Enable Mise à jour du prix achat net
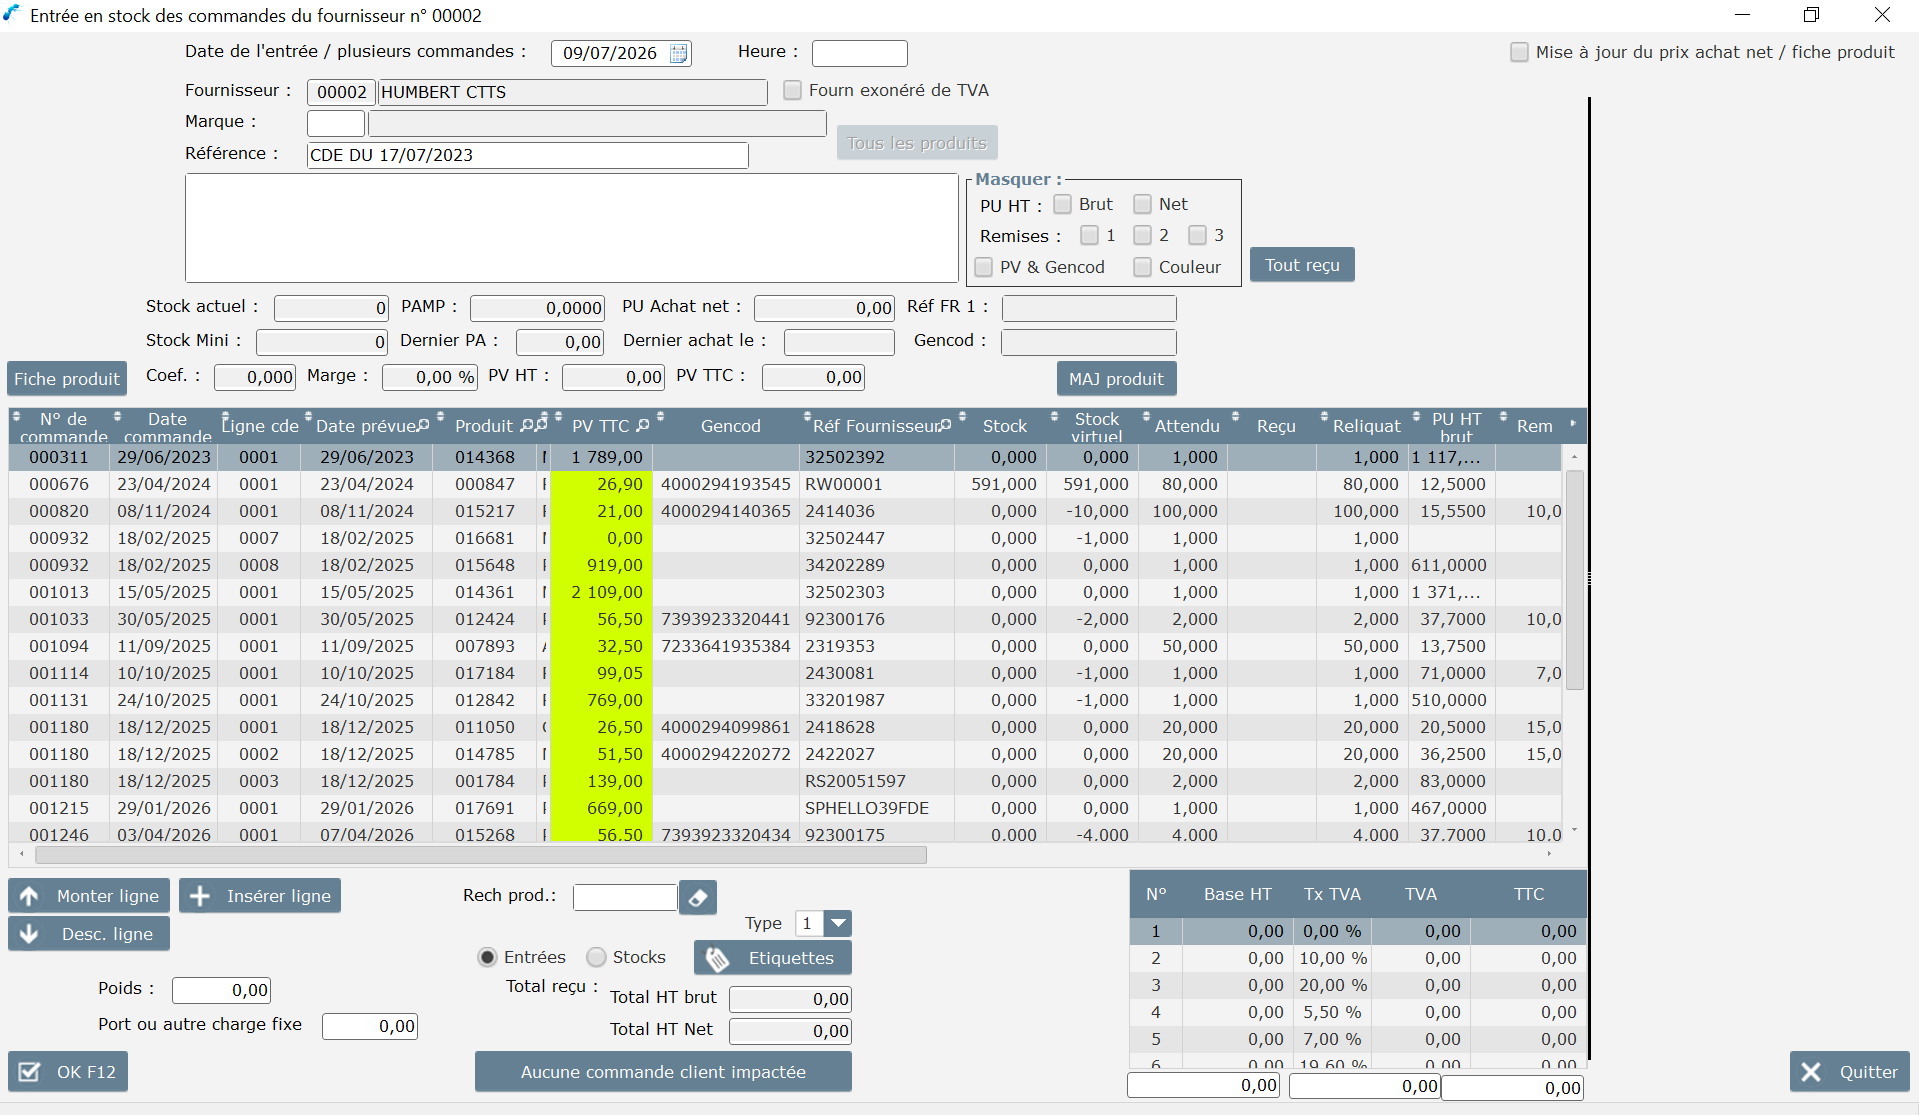This screenshot has height=1115, width=1919. point(1519,52)
